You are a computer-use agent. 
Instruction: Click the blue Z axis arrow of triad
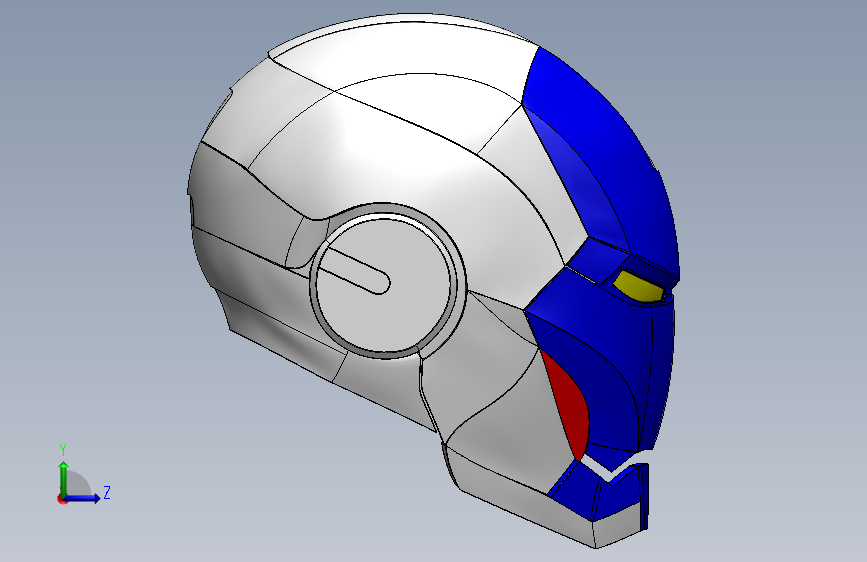83,498
